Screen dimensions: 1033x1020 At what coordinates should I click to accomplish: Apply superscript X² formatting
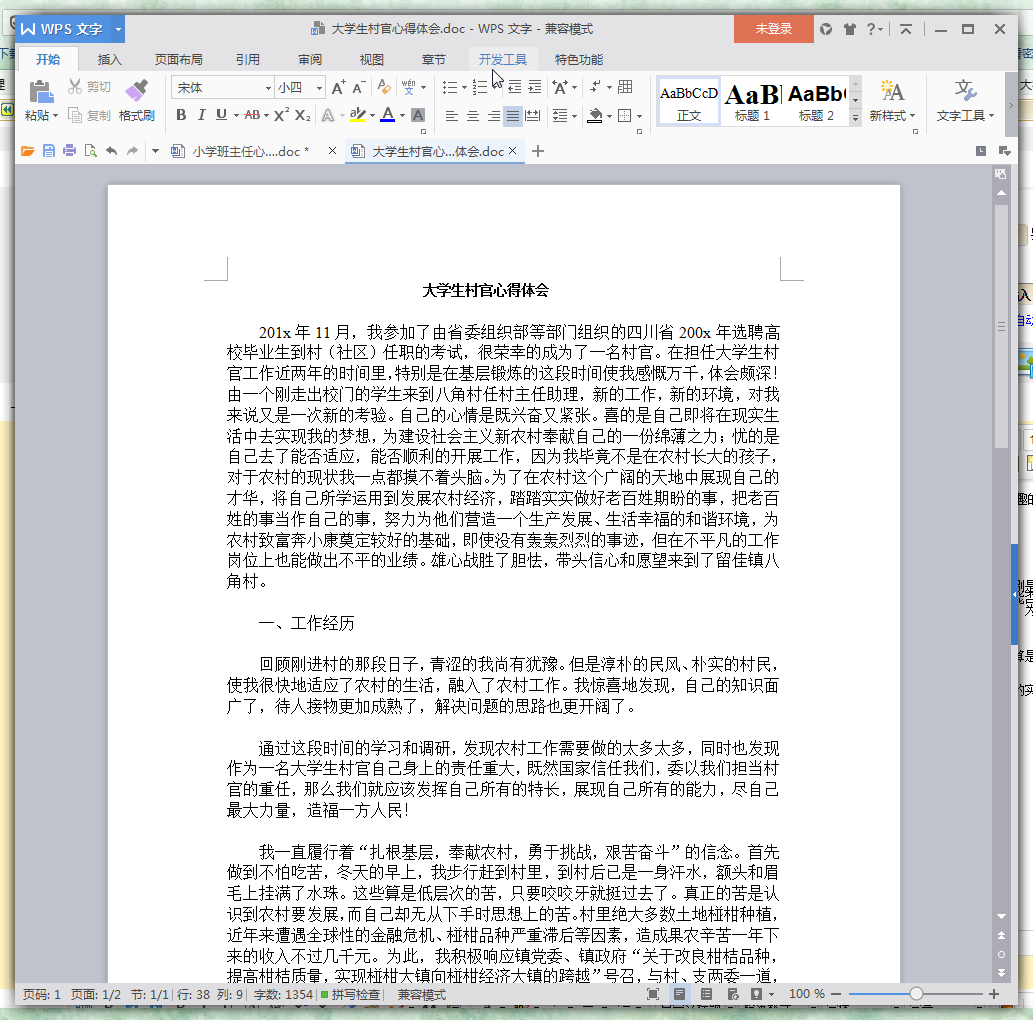click(x=281, y=115)
